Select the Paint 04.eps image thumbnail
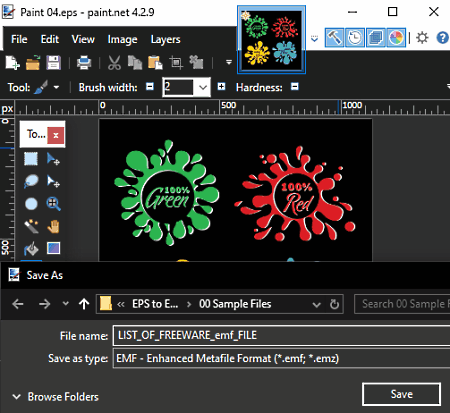 tap(271, 39)
